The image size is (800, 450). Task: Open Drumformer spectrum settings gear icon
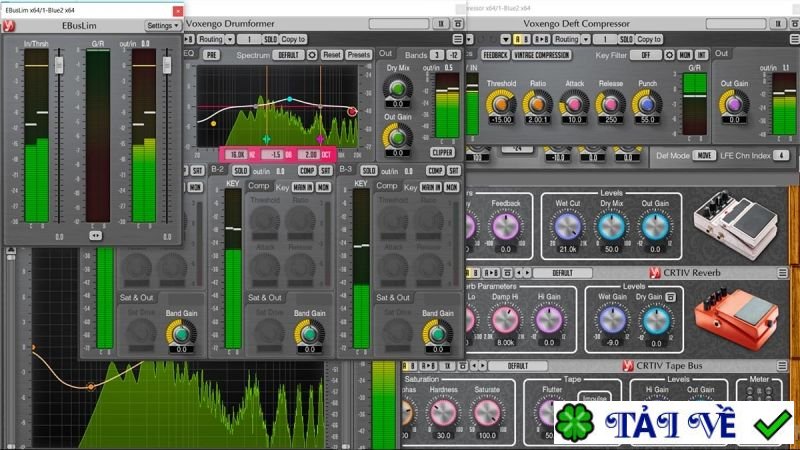point(312,55)
